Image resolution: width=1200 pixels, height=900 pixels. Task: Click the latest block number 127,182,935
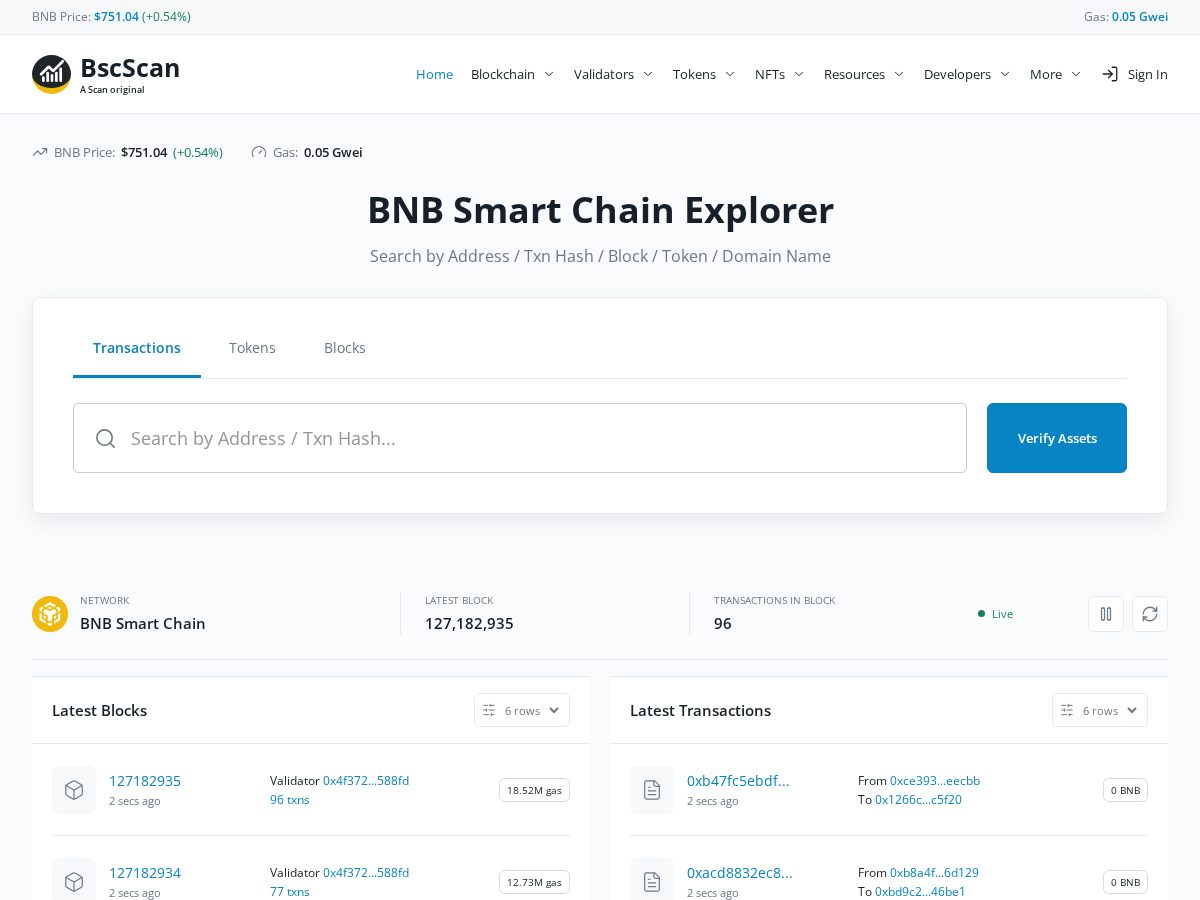point(469,623)
